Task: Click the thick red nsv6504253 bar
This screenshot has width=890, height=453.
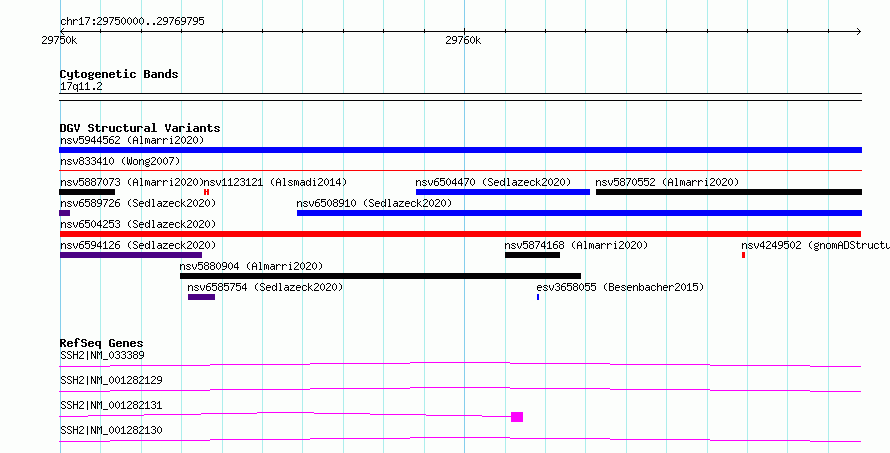Action: coord(460,234)
